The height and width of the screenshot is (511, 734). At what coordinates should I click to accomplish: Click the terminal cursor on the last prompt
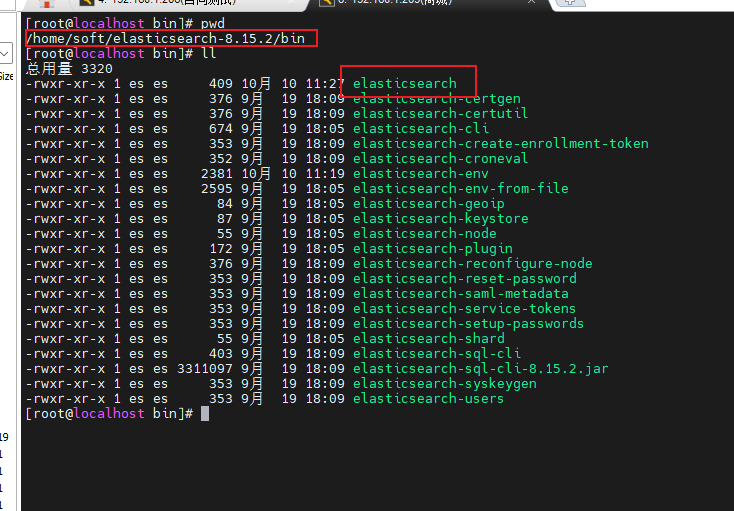(x=205, y=413)
